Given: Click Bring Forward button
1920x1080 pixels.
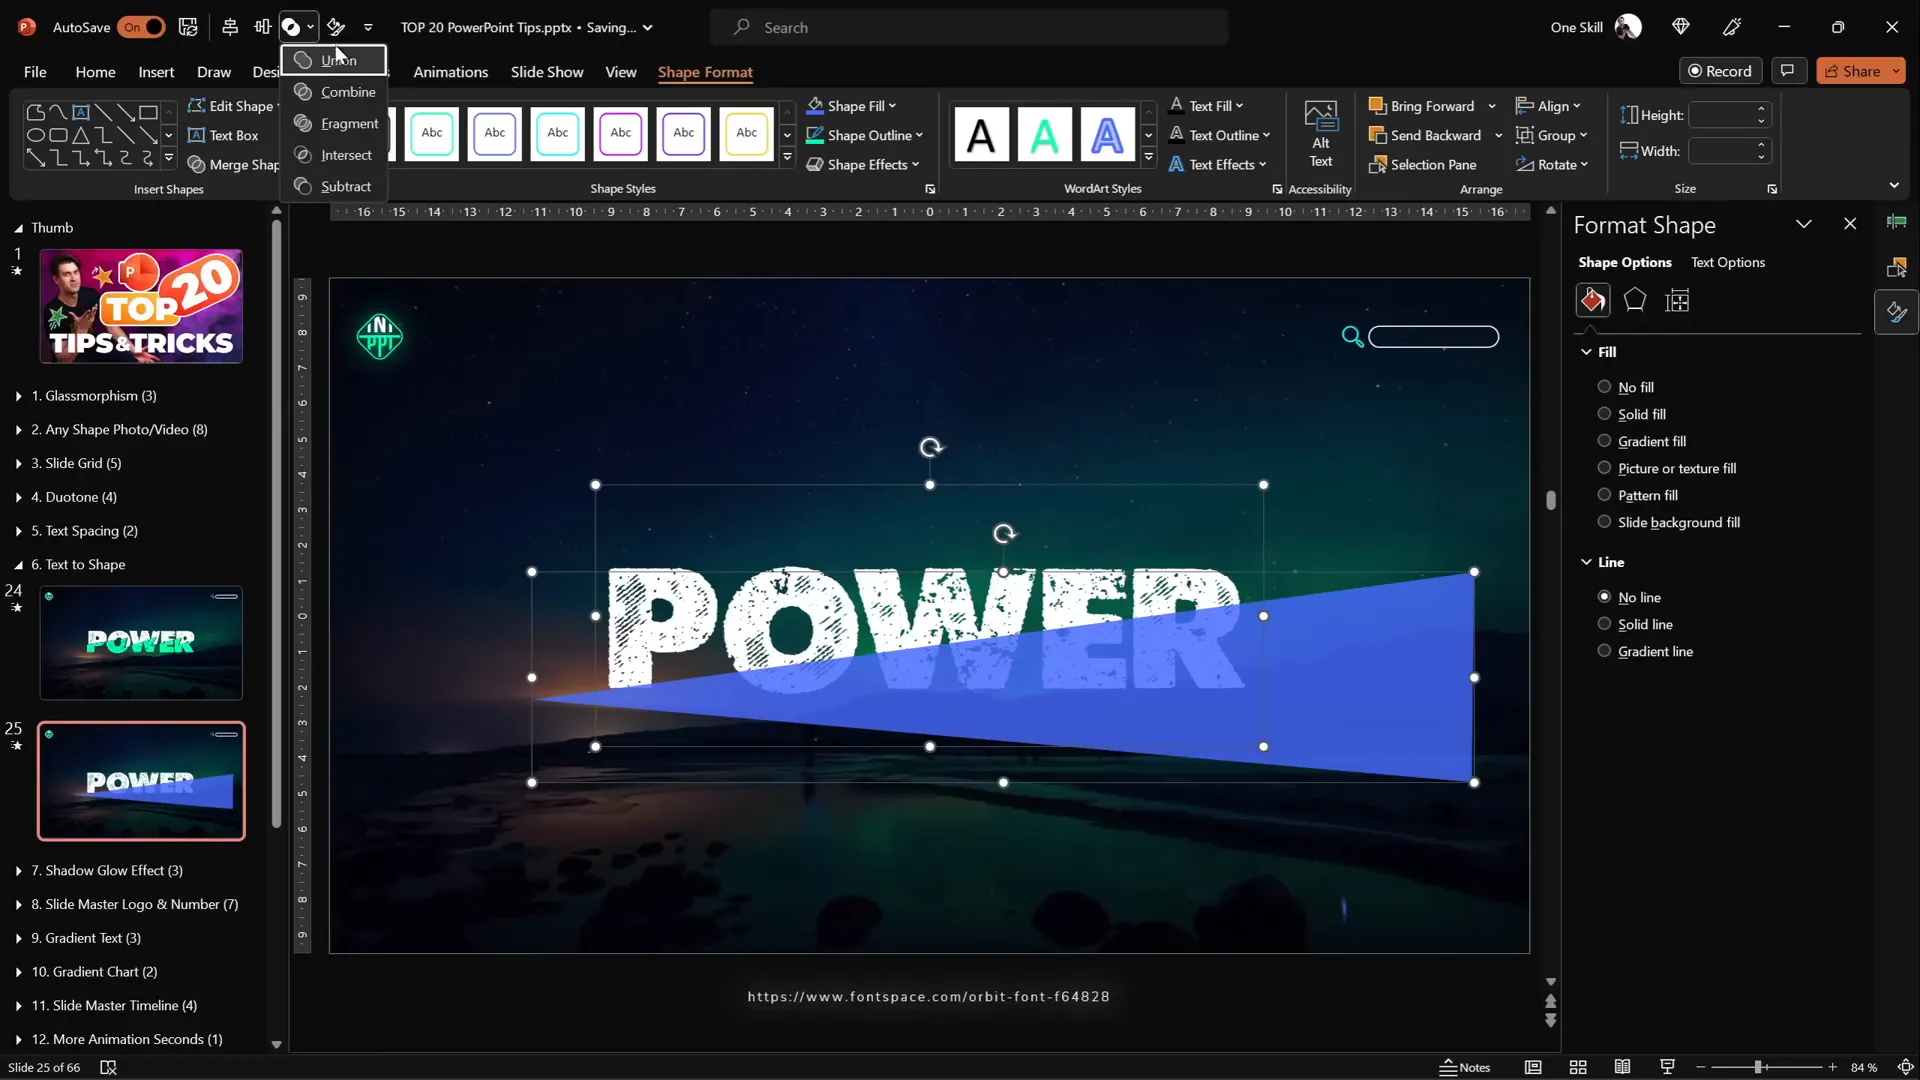Looking at the screenshot, I should 1421,106.
